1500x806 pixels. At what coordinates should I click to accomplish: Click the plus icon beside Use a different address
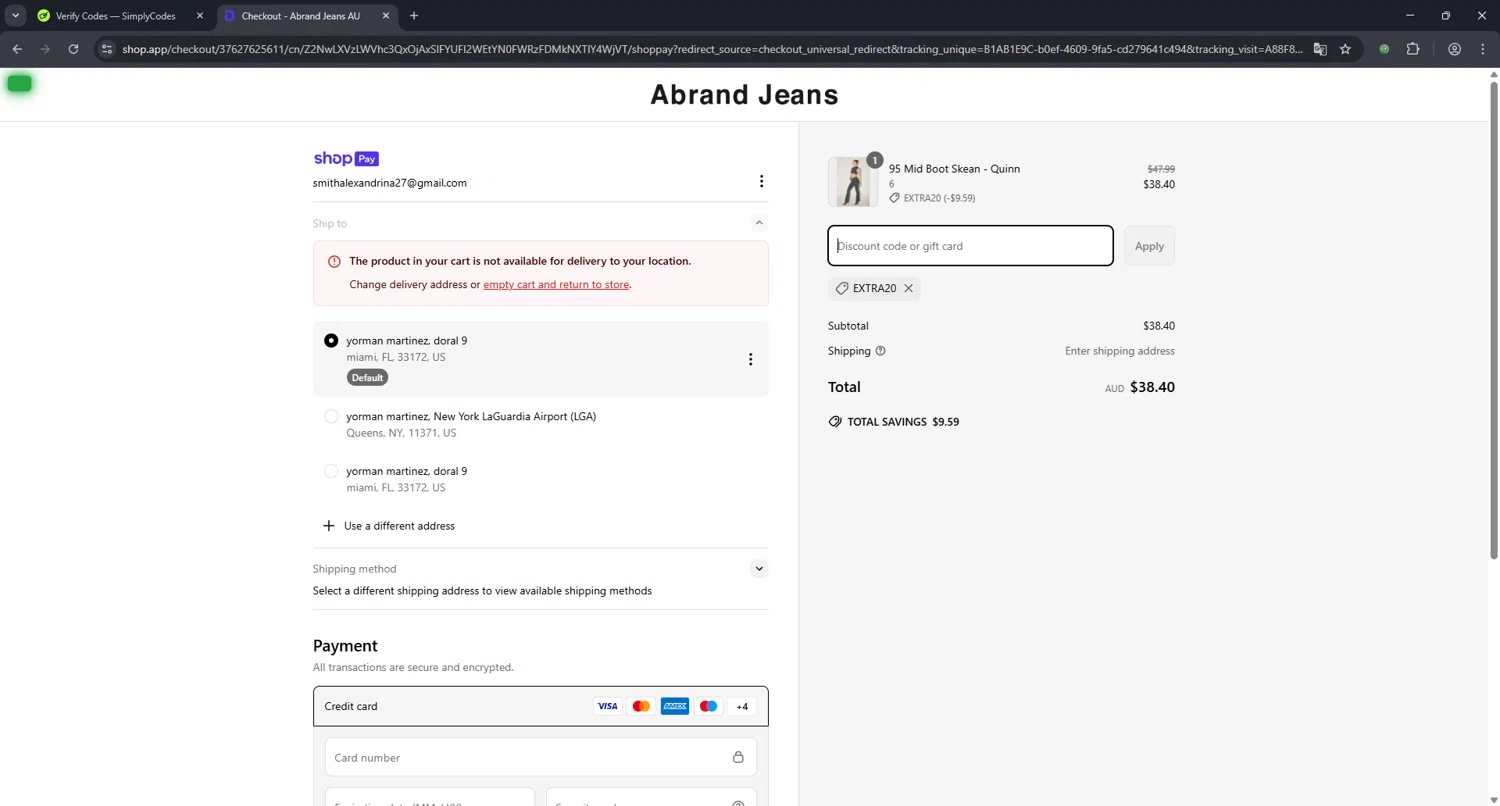click(x=328, y=526)
